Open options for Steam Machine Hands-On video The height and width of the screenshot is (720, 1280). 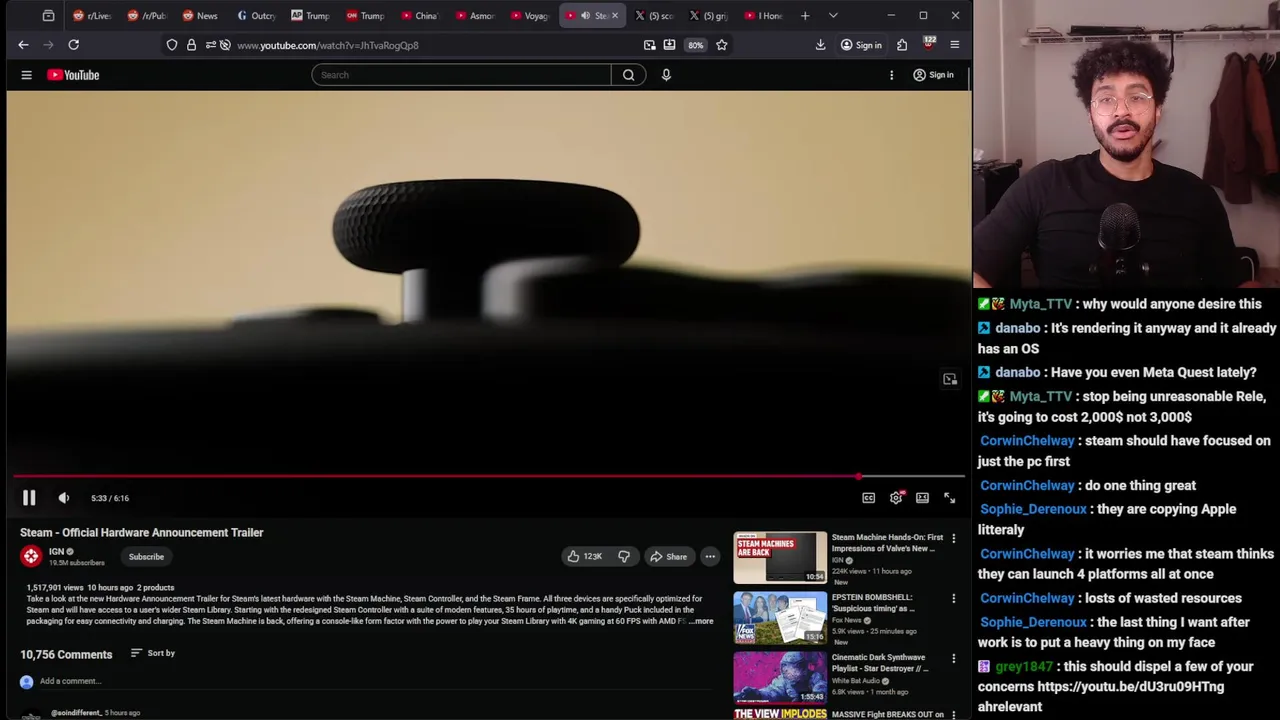[x=953, y=539]
